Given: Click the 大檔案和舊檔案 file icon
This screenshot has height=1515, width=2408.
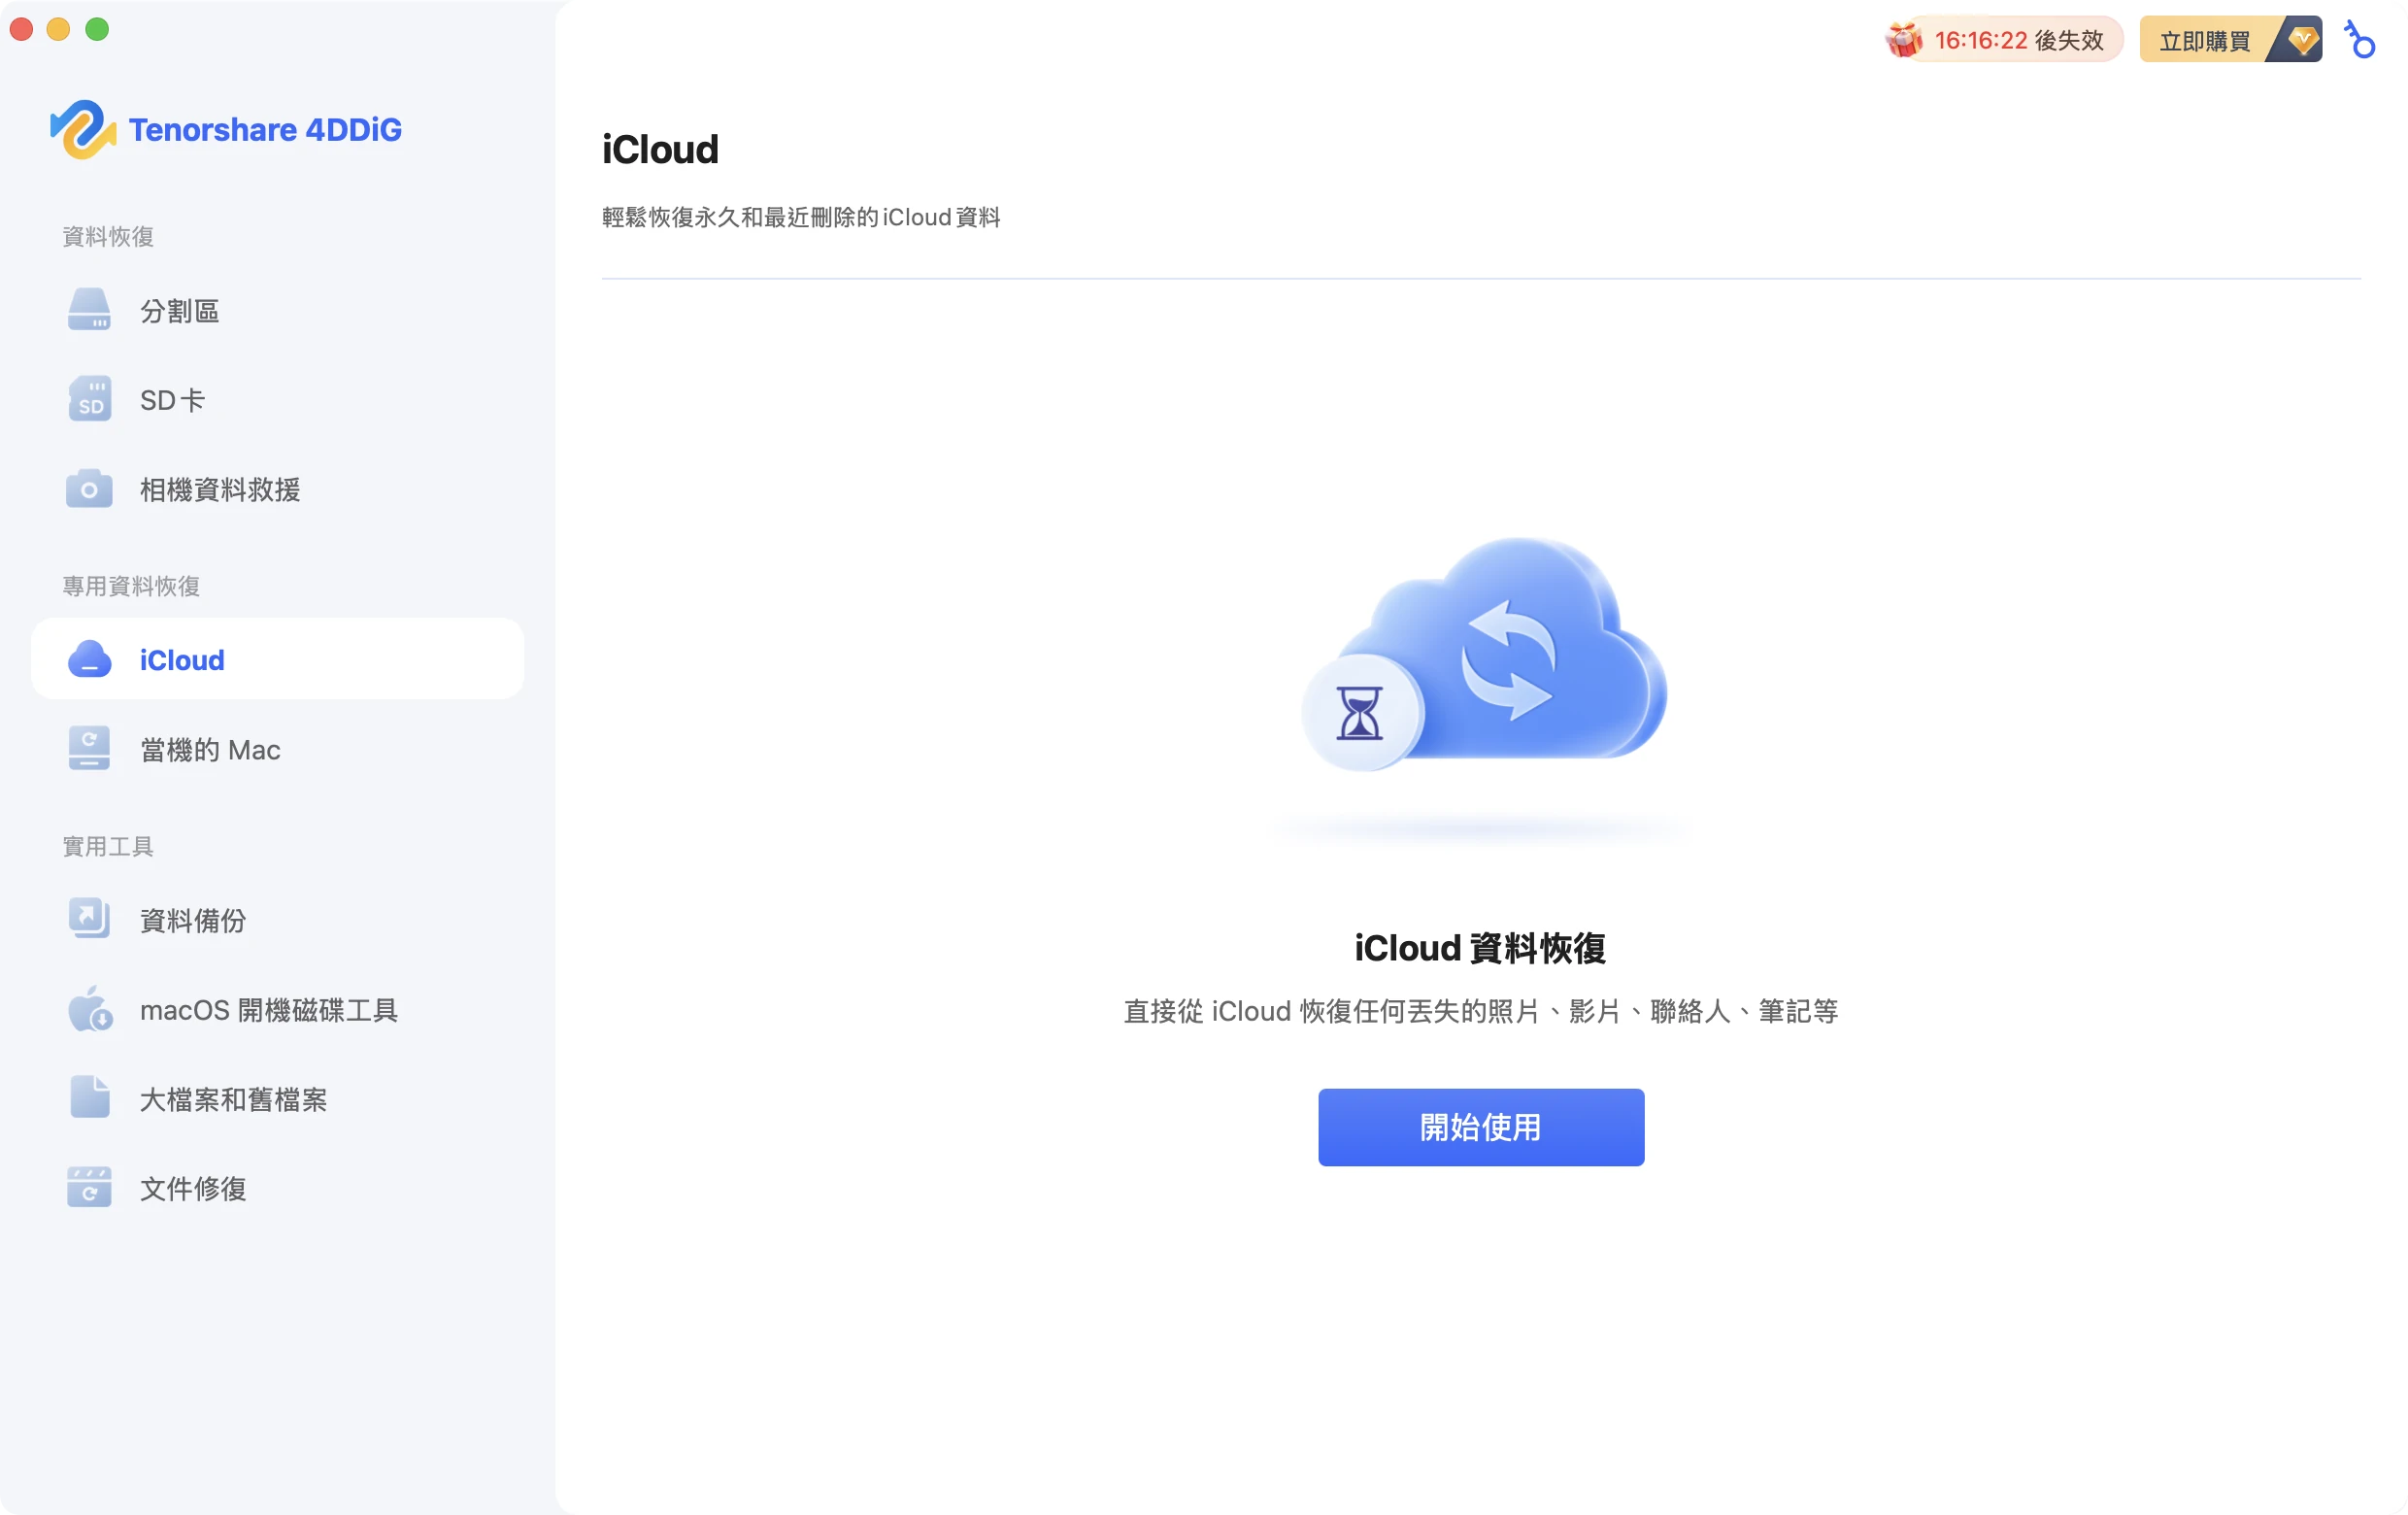Looking at the screenshot, I should [89, 1098].
